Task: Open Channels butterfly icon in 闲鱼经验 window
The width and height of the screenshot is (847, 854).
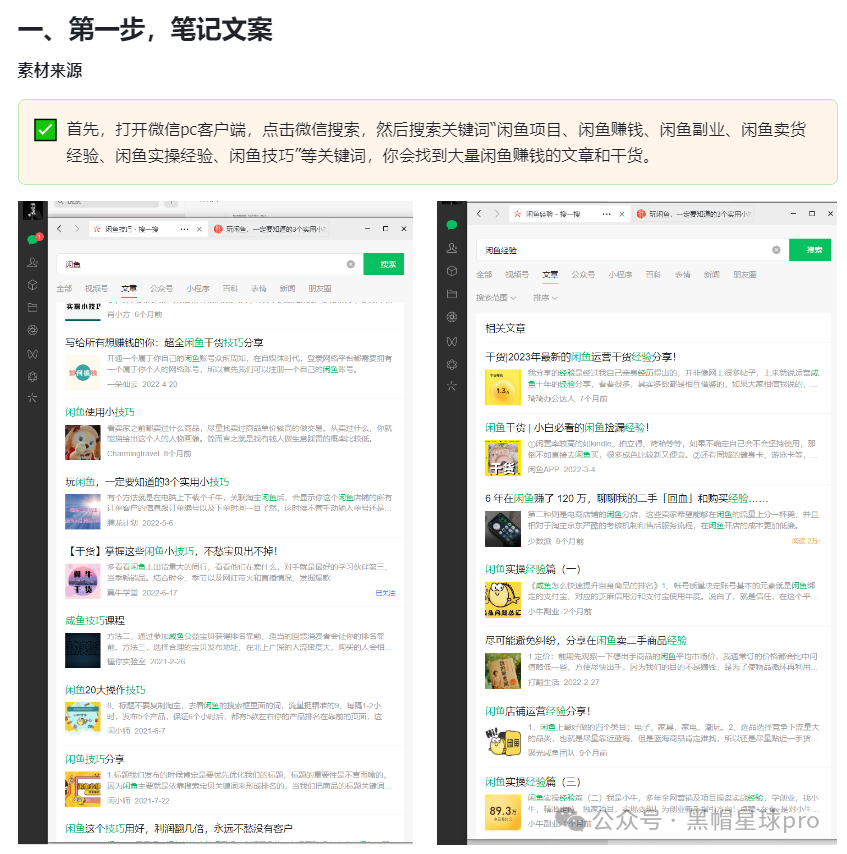Action: 452,341
